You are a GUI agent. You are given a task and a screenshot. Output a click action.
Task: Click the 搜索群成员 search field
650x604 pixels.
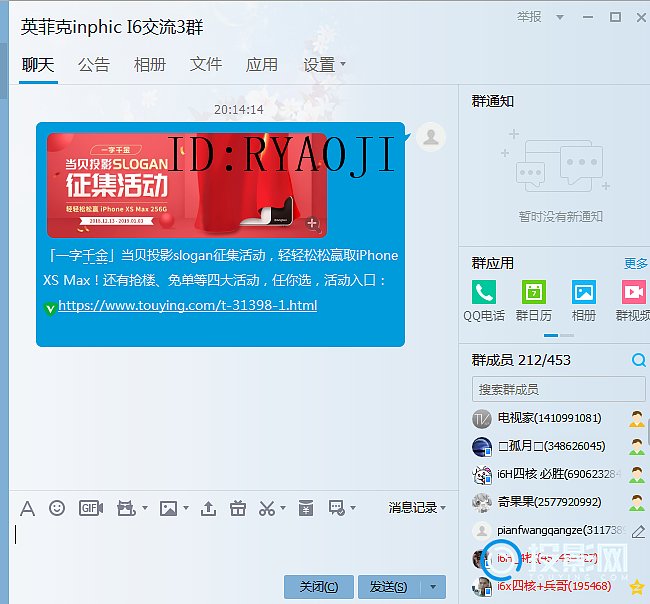558,389
